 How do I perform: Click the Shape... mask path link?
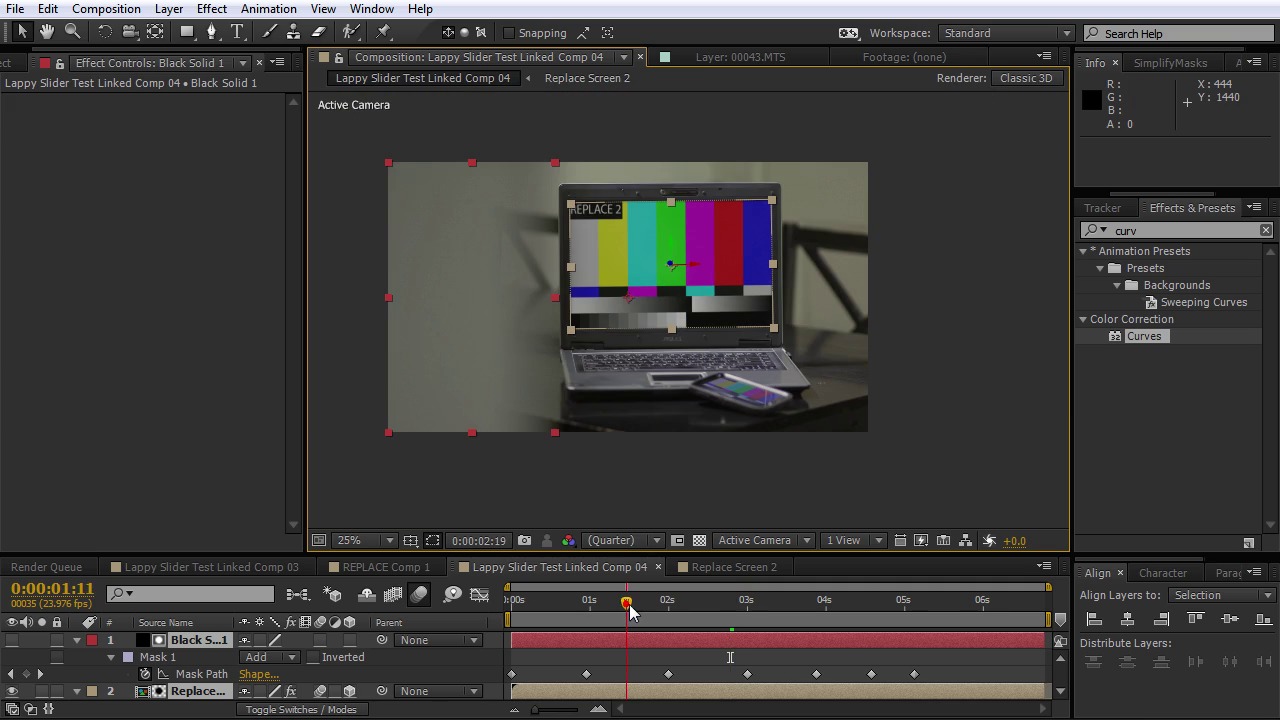pyautogui.click(x=258, y=674)
